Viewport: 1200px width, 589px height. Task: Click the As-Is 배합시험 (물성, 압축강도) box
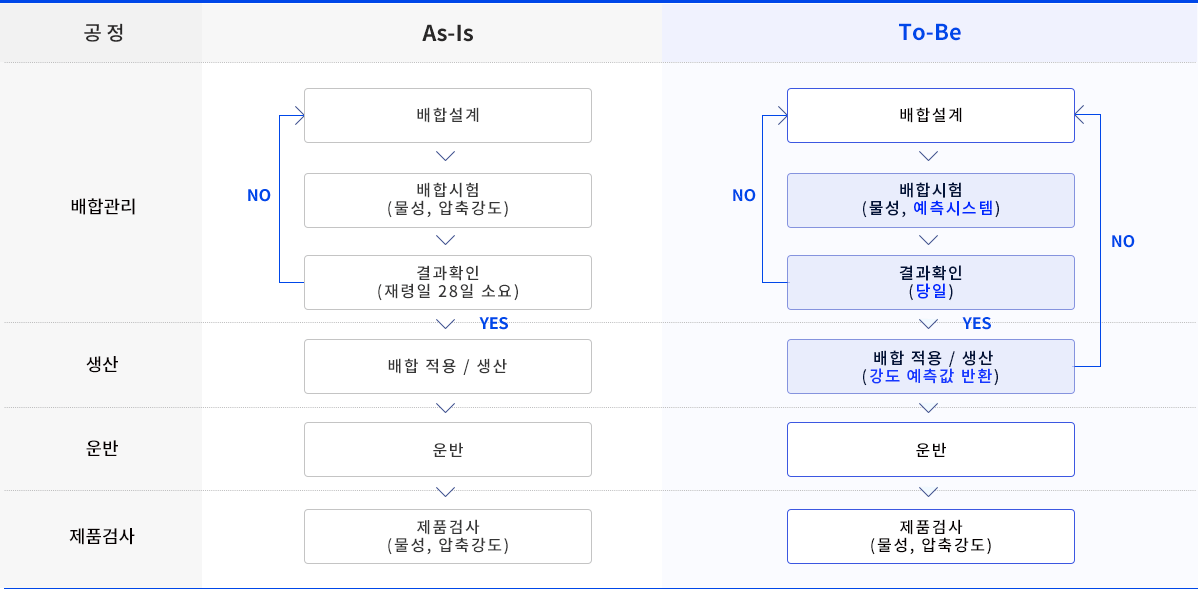[448, 200]
